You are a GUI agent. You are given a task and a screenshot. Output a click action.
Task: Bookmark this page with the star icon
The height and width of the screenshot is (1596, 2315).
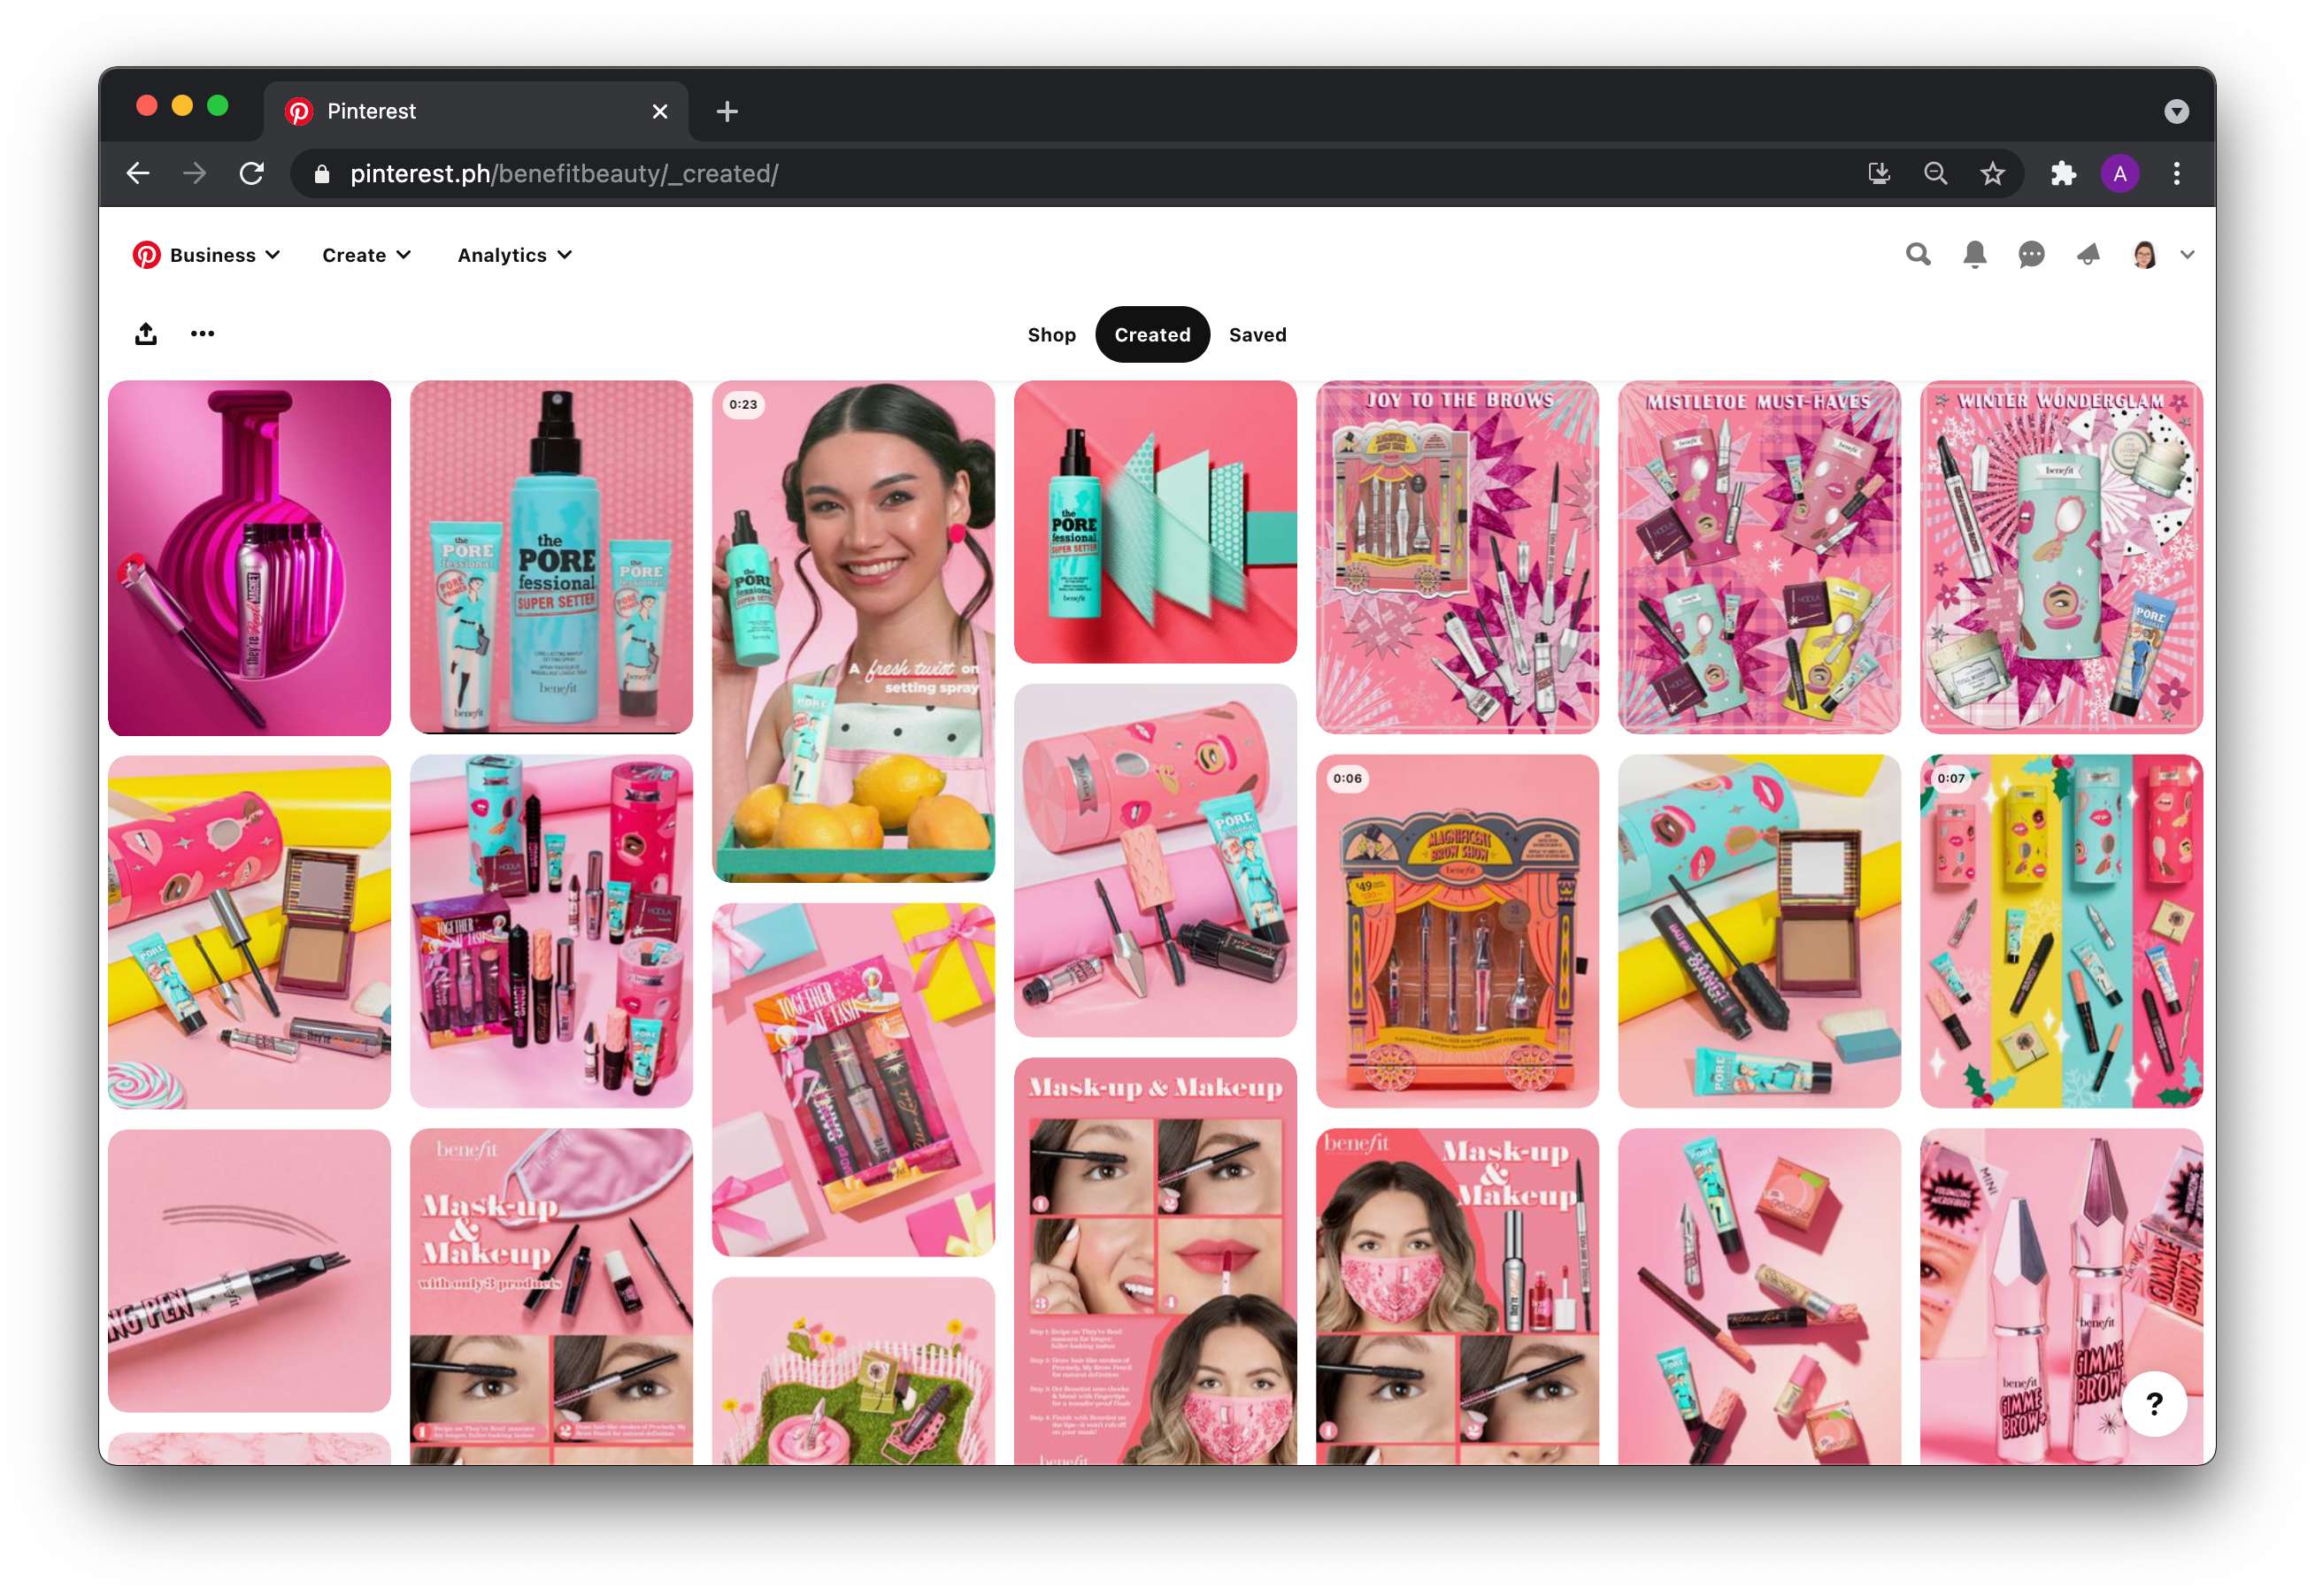point(1992,174)
